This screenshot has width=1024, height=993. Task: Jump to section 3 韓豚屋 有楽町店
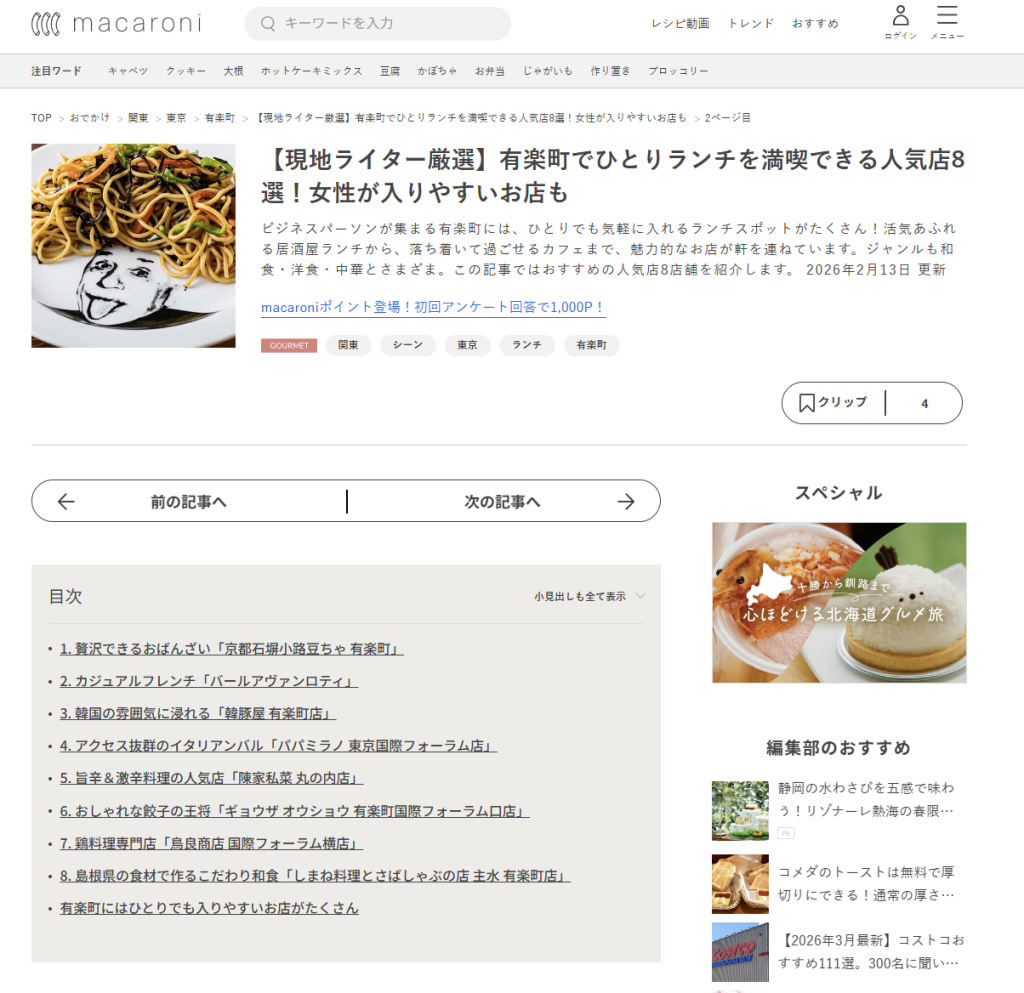click(x=197, y=714)
